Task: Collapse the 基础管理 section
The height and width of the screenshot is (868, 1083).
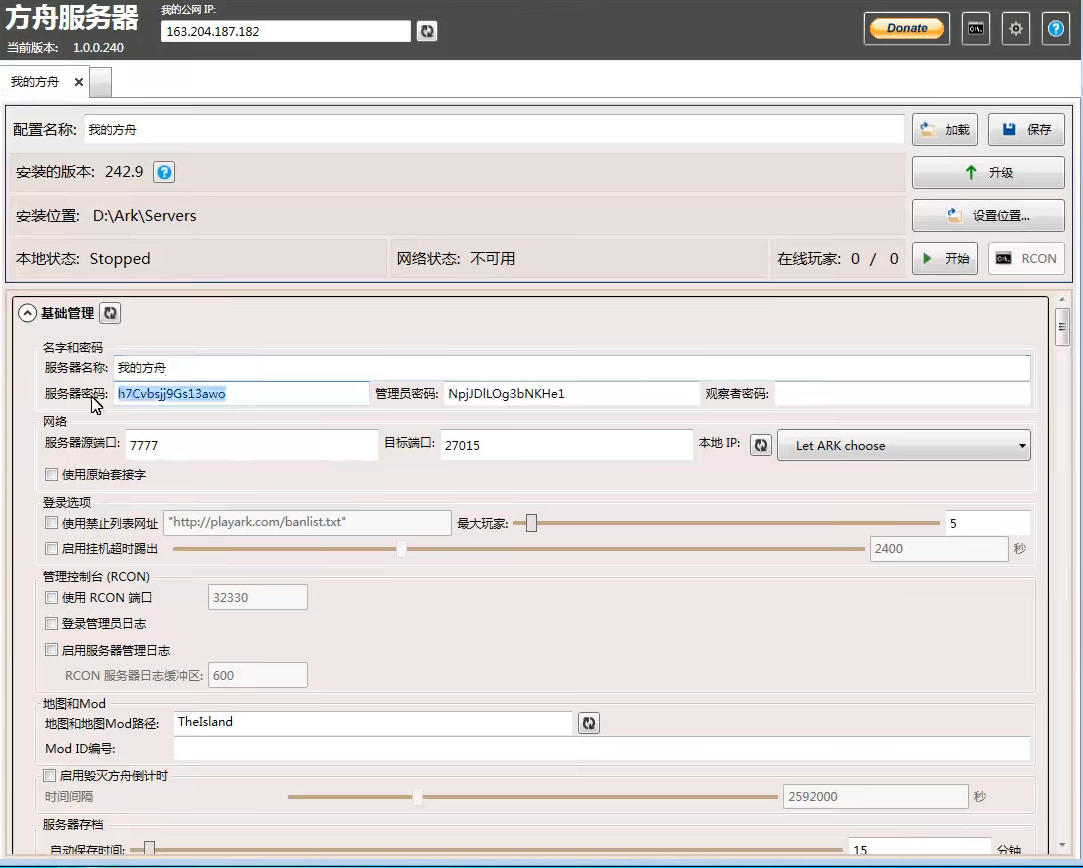Action: pos(27,314)
